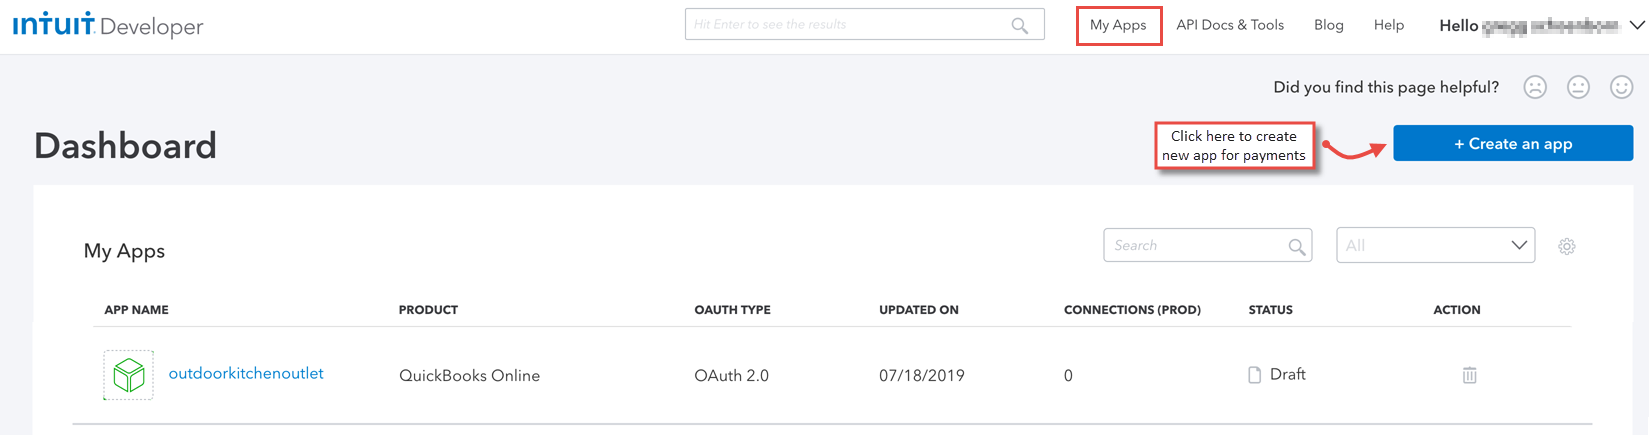Click the Create an app button

[x=1513, y=143]
